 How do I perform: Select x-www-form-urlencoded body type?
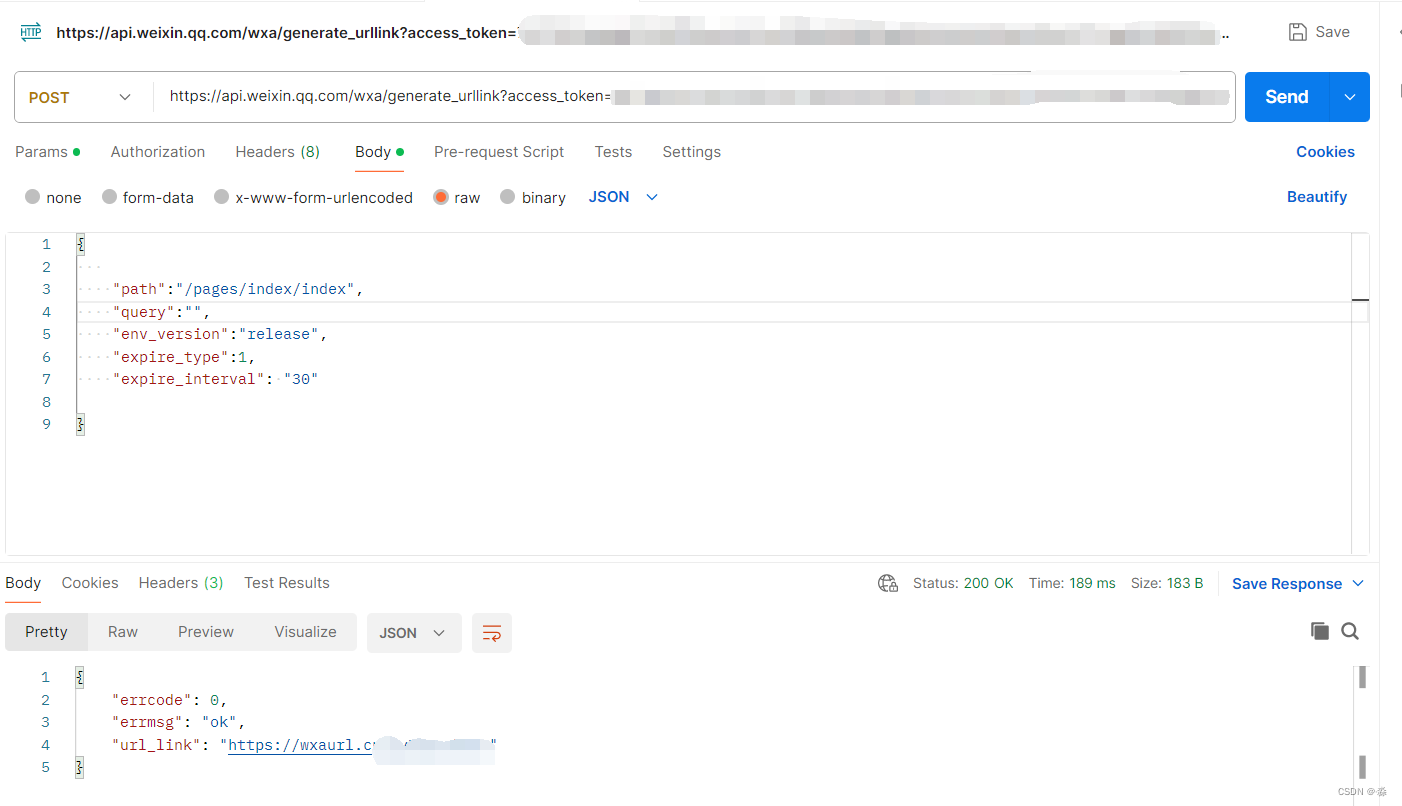pyautogui.click(x=221, y=197)
